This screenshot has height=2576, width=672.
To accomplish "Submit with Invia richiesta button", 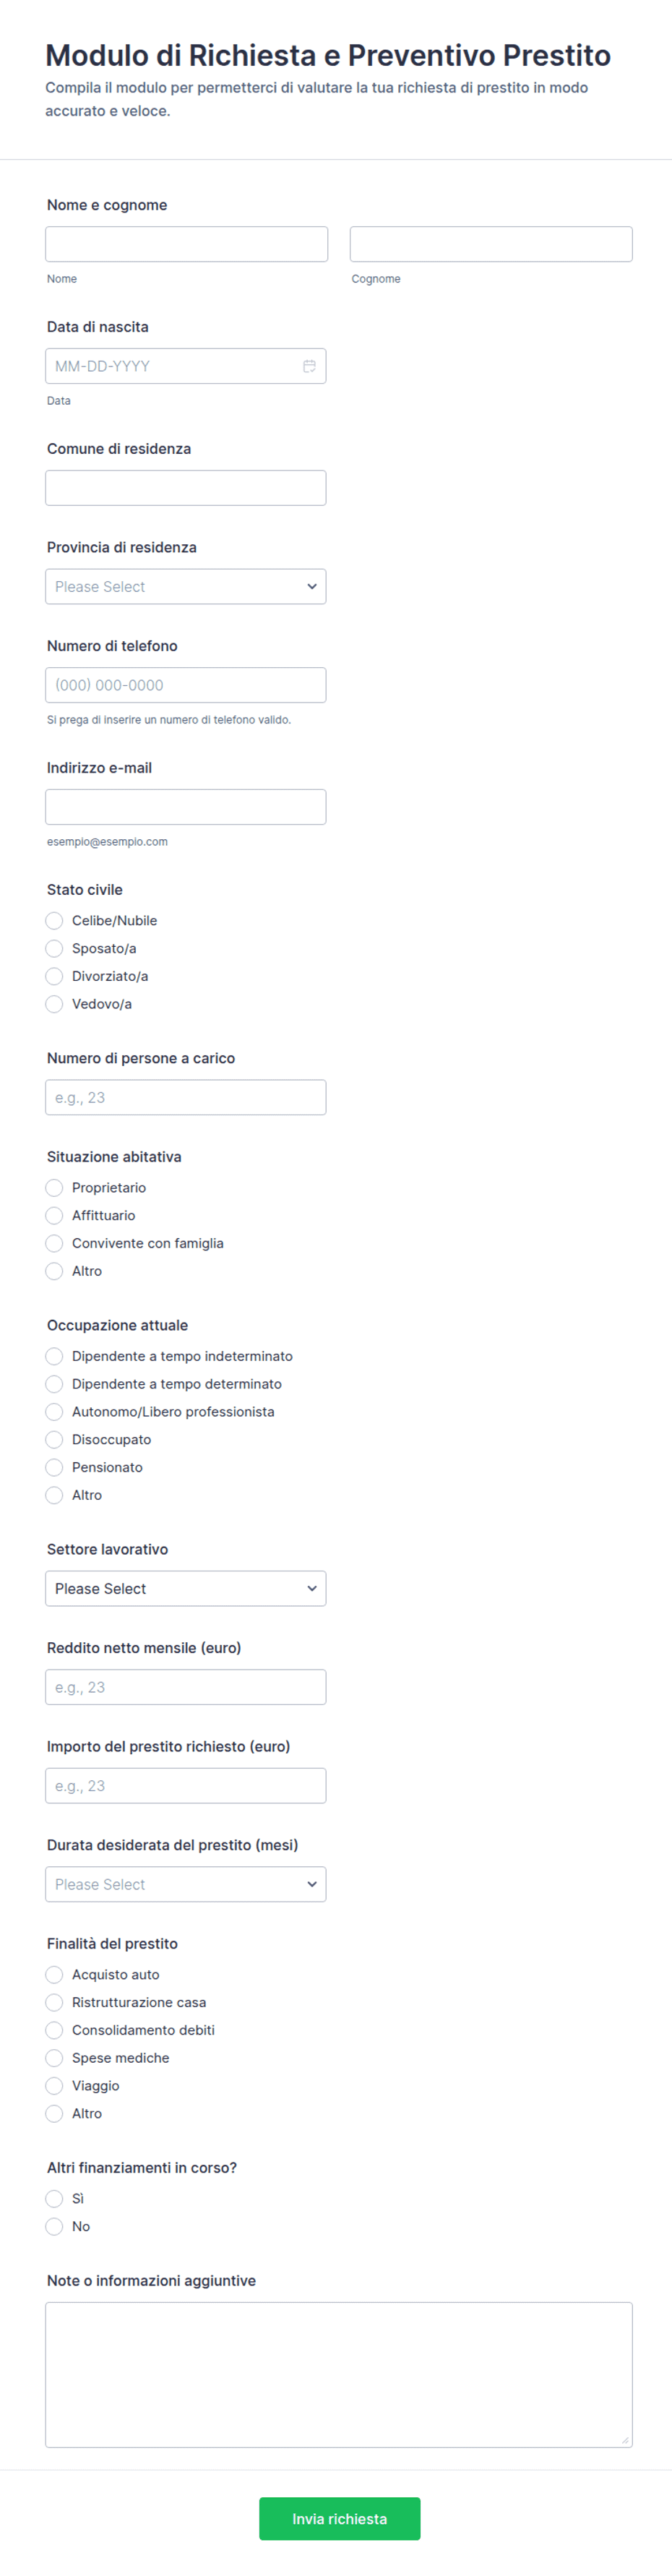I will 340,2518.
